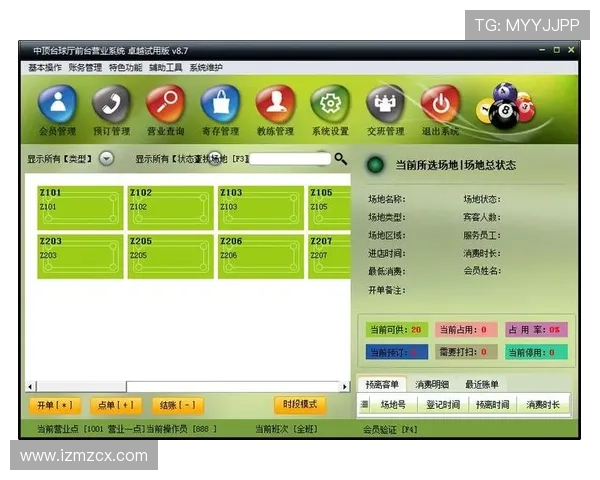
Task: Focus the 查找场地 search input field
Action: [290, 159]
